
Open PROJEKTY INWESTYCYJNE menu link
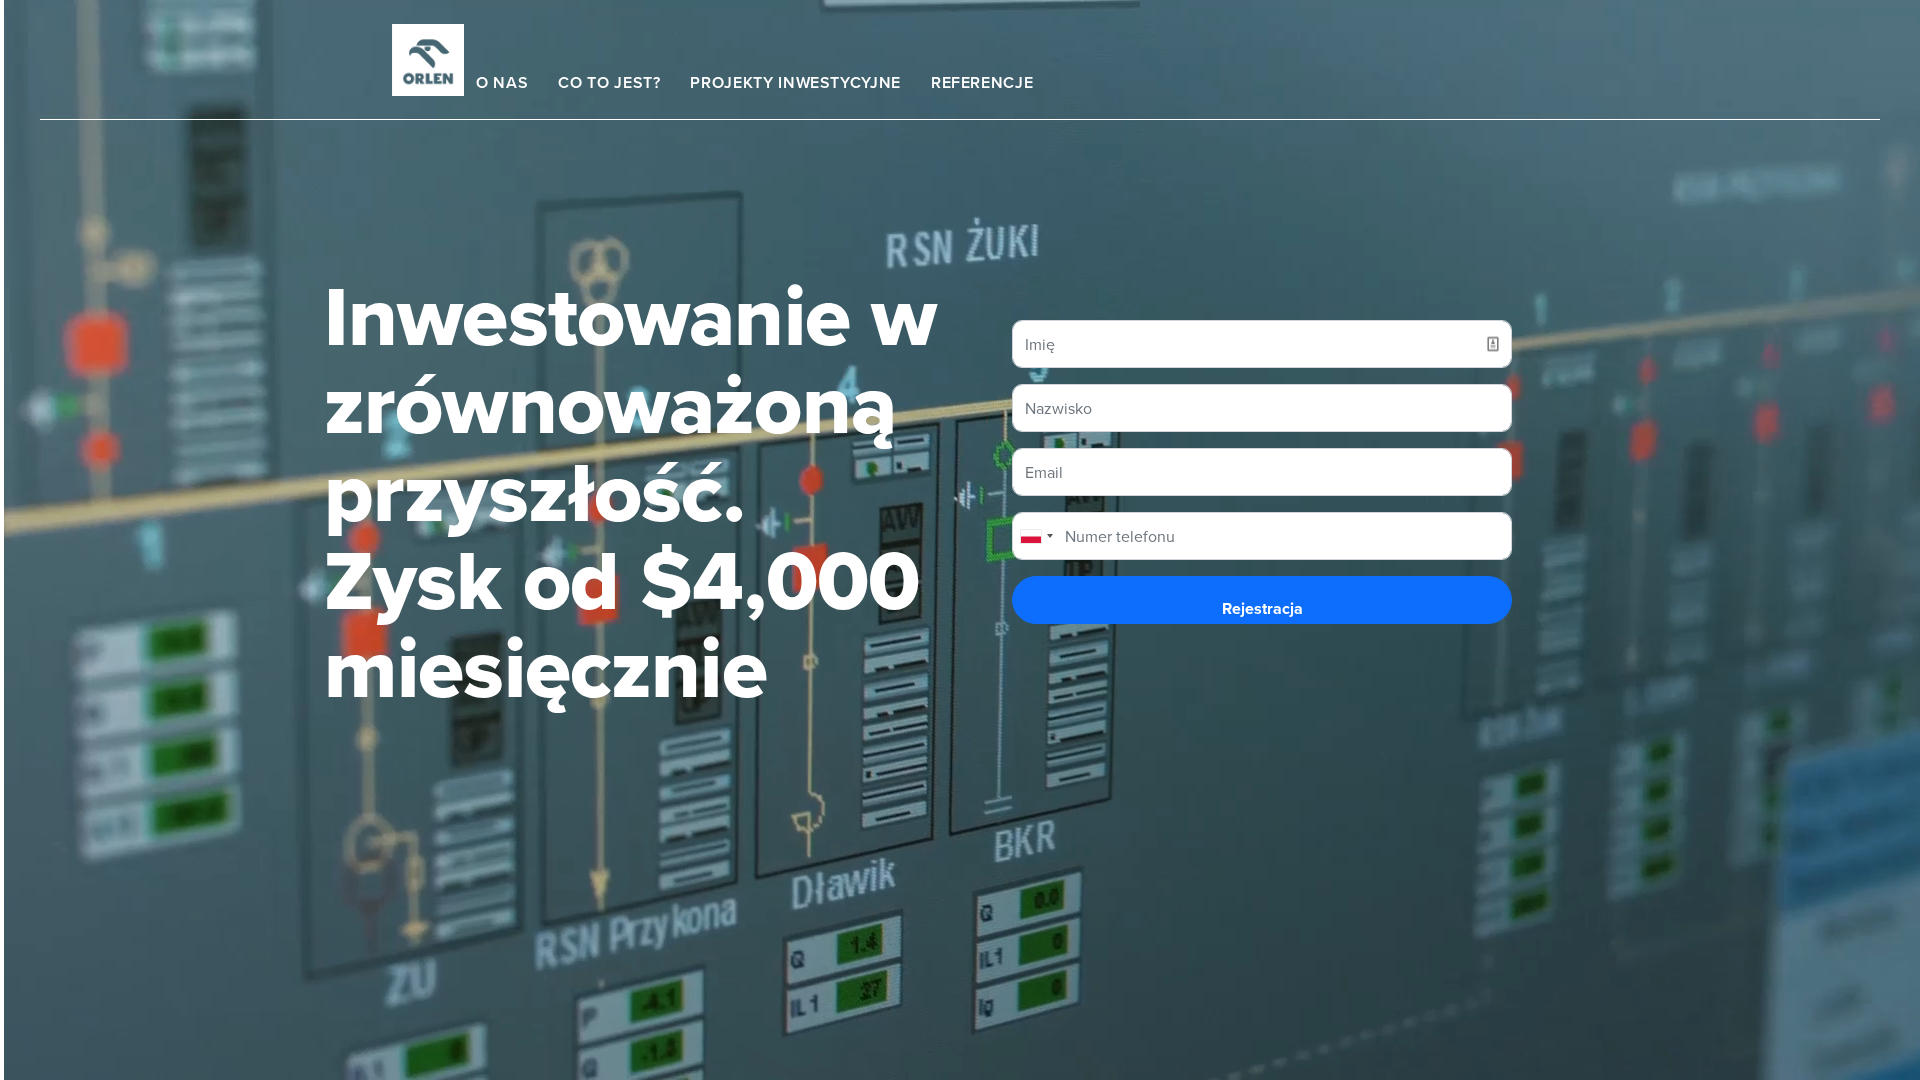click(x=795, y=83)
